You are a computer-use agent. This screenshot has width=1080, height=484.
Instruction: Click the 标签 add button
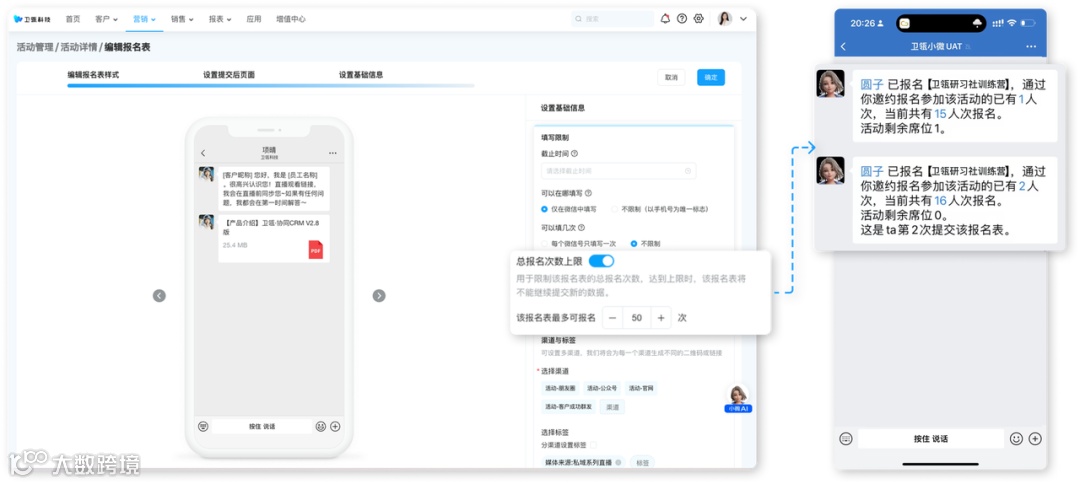[642, 463]
